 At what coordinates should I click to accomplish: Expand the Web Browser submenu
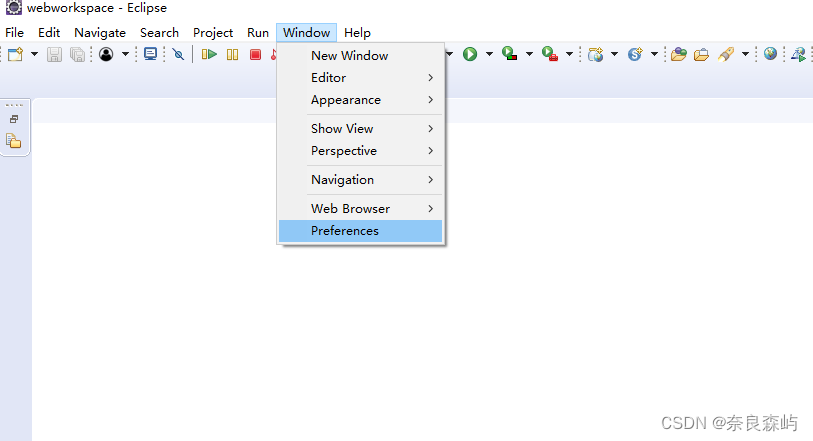click(360, 209)
